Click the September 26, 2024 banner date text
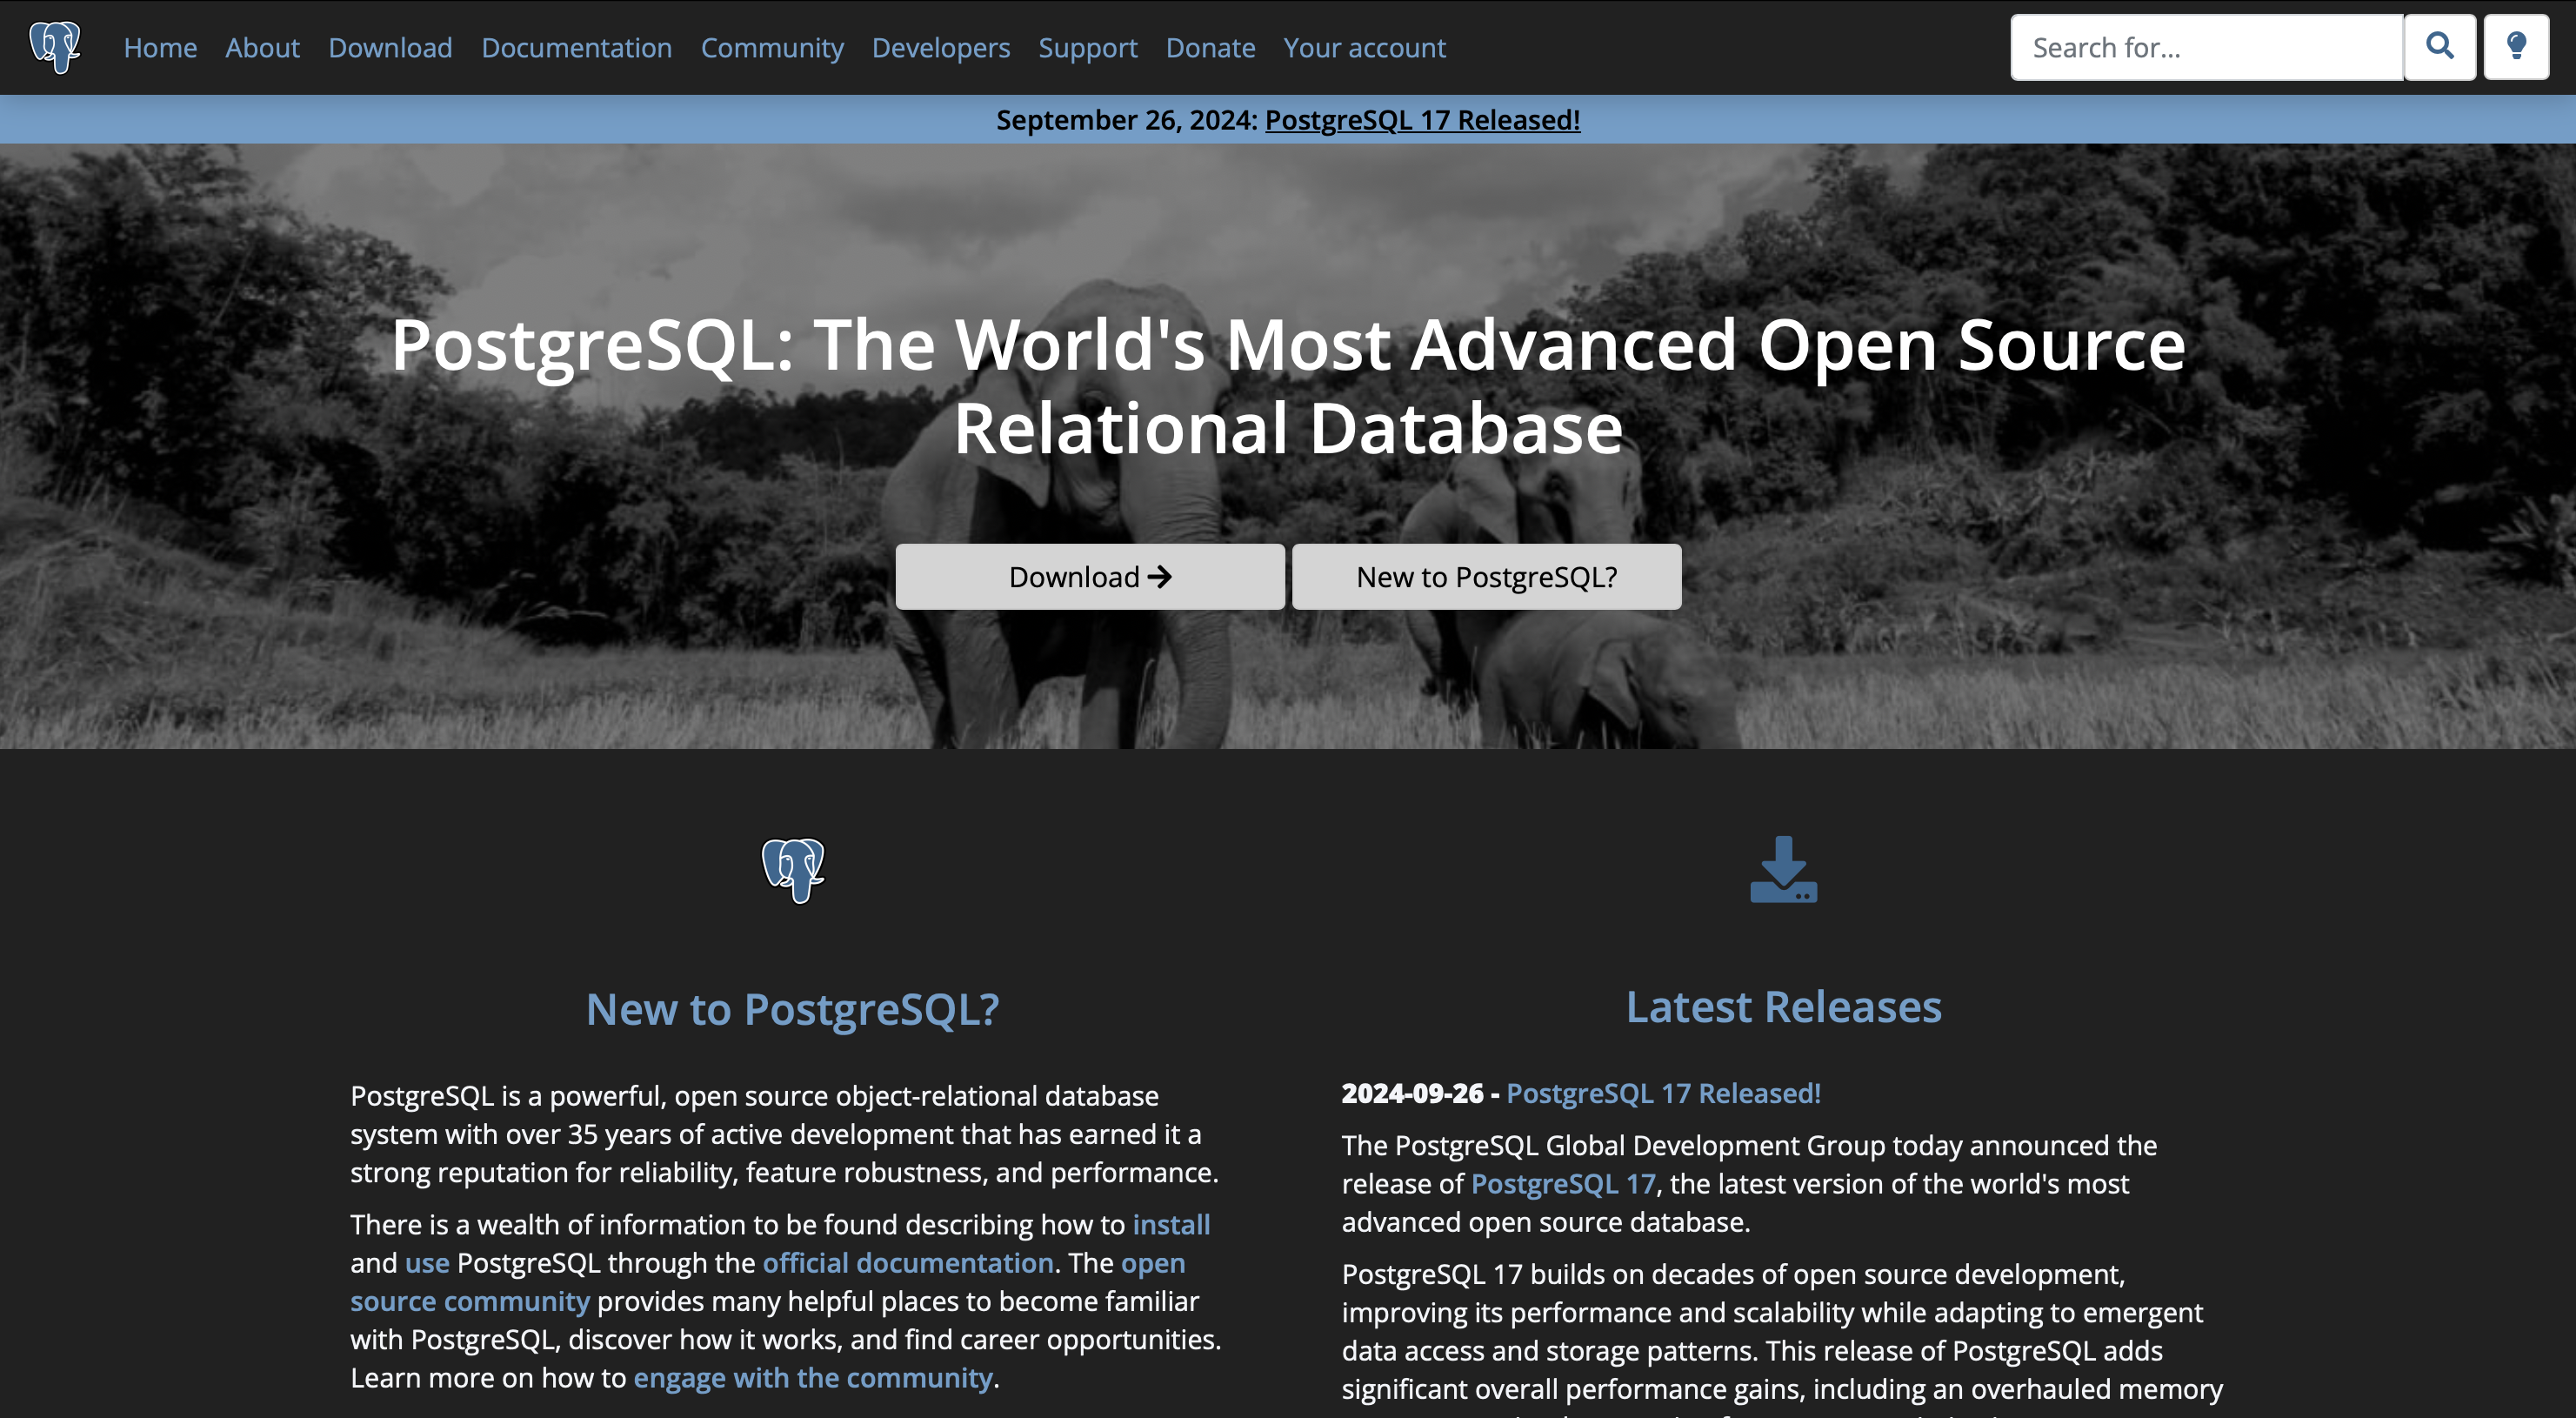2576x1418 pixels. pos(1126,120)
